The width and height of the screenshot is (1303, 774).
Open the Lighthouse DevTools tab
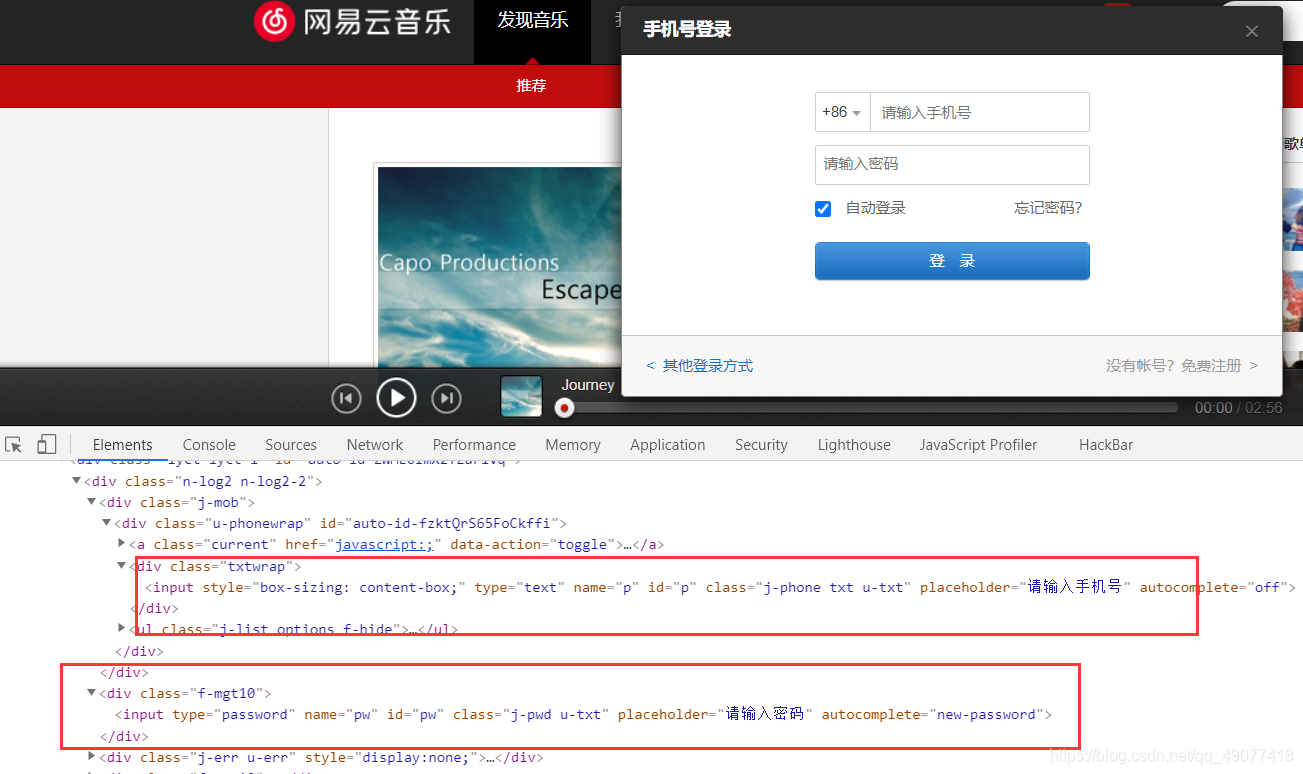(854, 445)
